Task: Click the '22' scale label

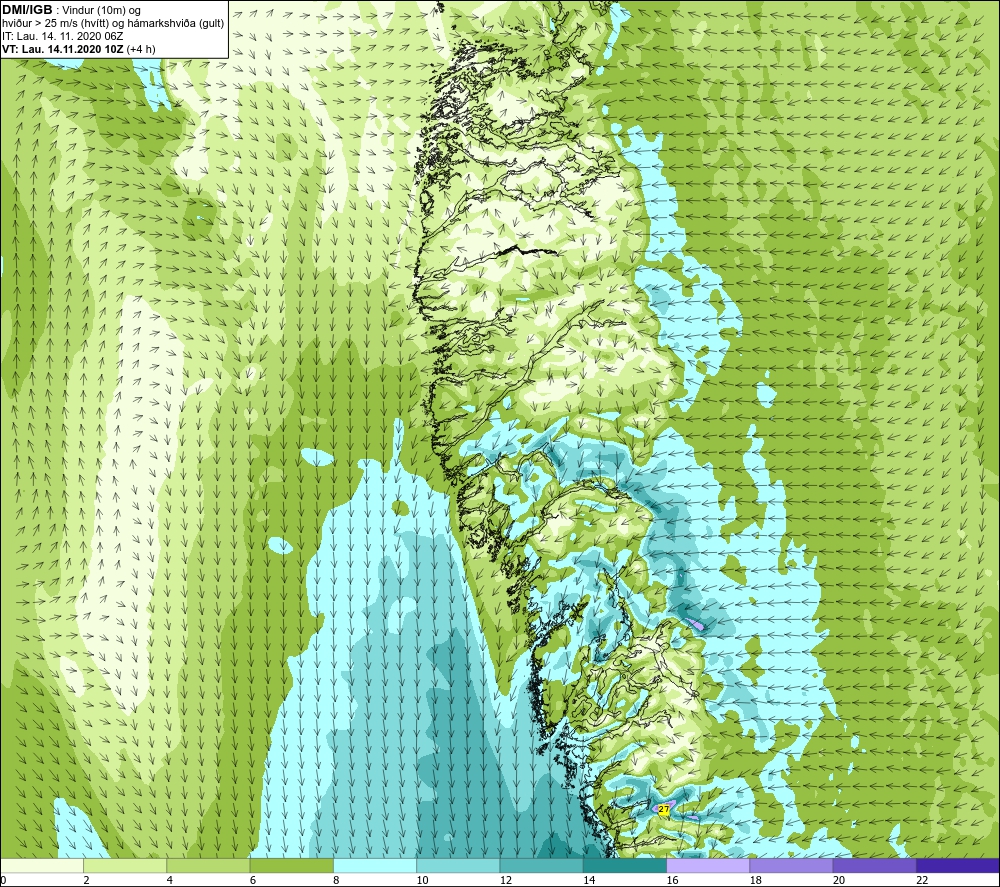Action: coord(922,881)
